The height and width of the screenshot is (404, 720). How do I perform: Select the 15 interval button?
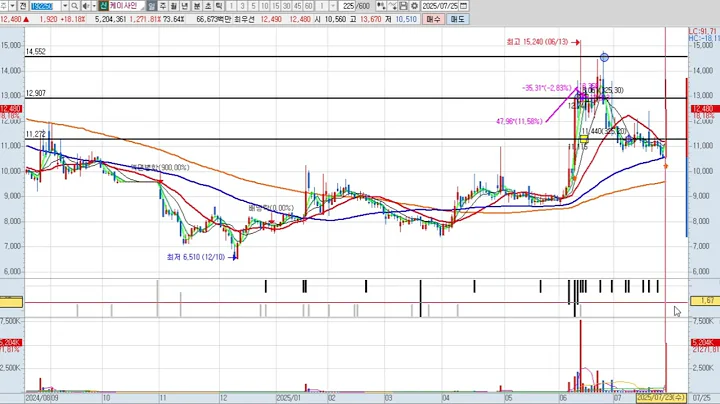point(276,6)
